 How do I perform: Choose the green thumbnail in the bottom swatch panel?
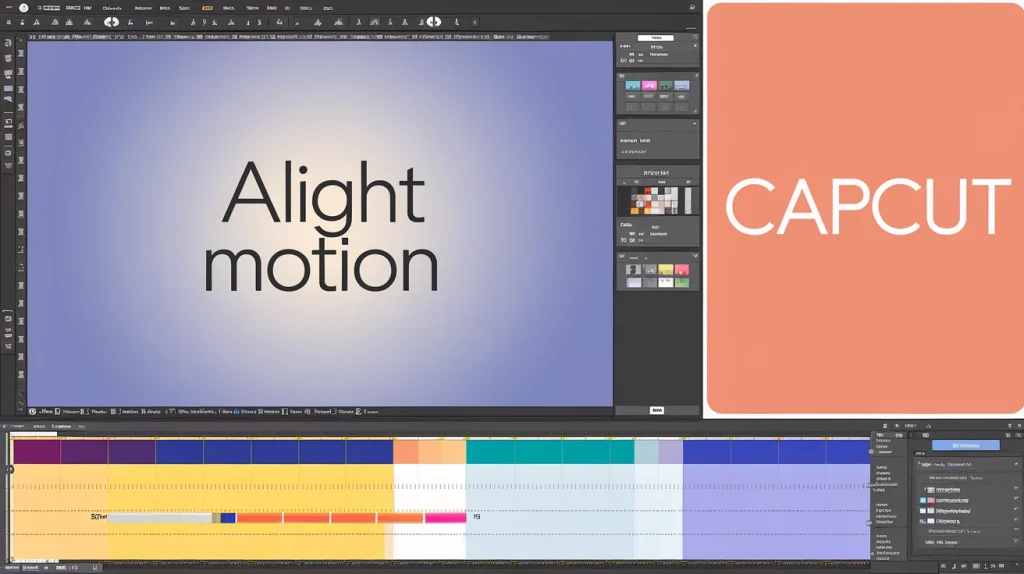[682, 282]
